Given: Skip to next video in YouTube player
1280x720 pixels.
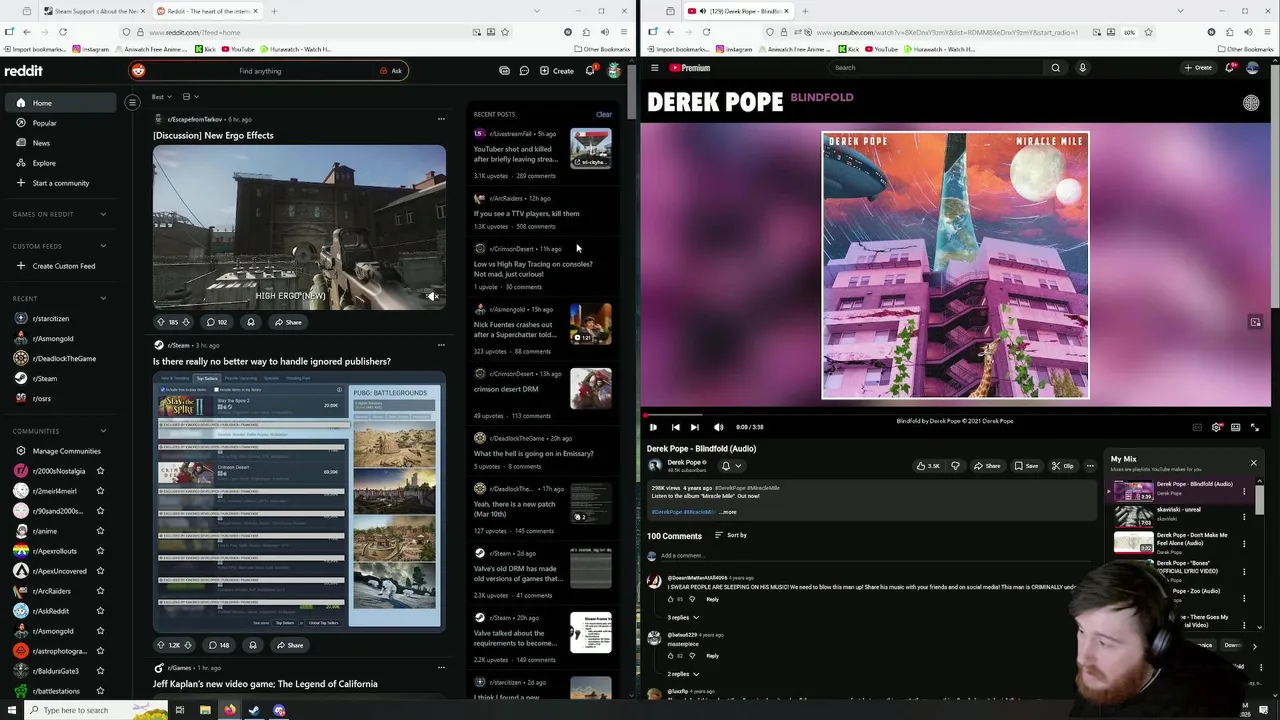Looking at the screenshot, I should (x=695, y=427).
